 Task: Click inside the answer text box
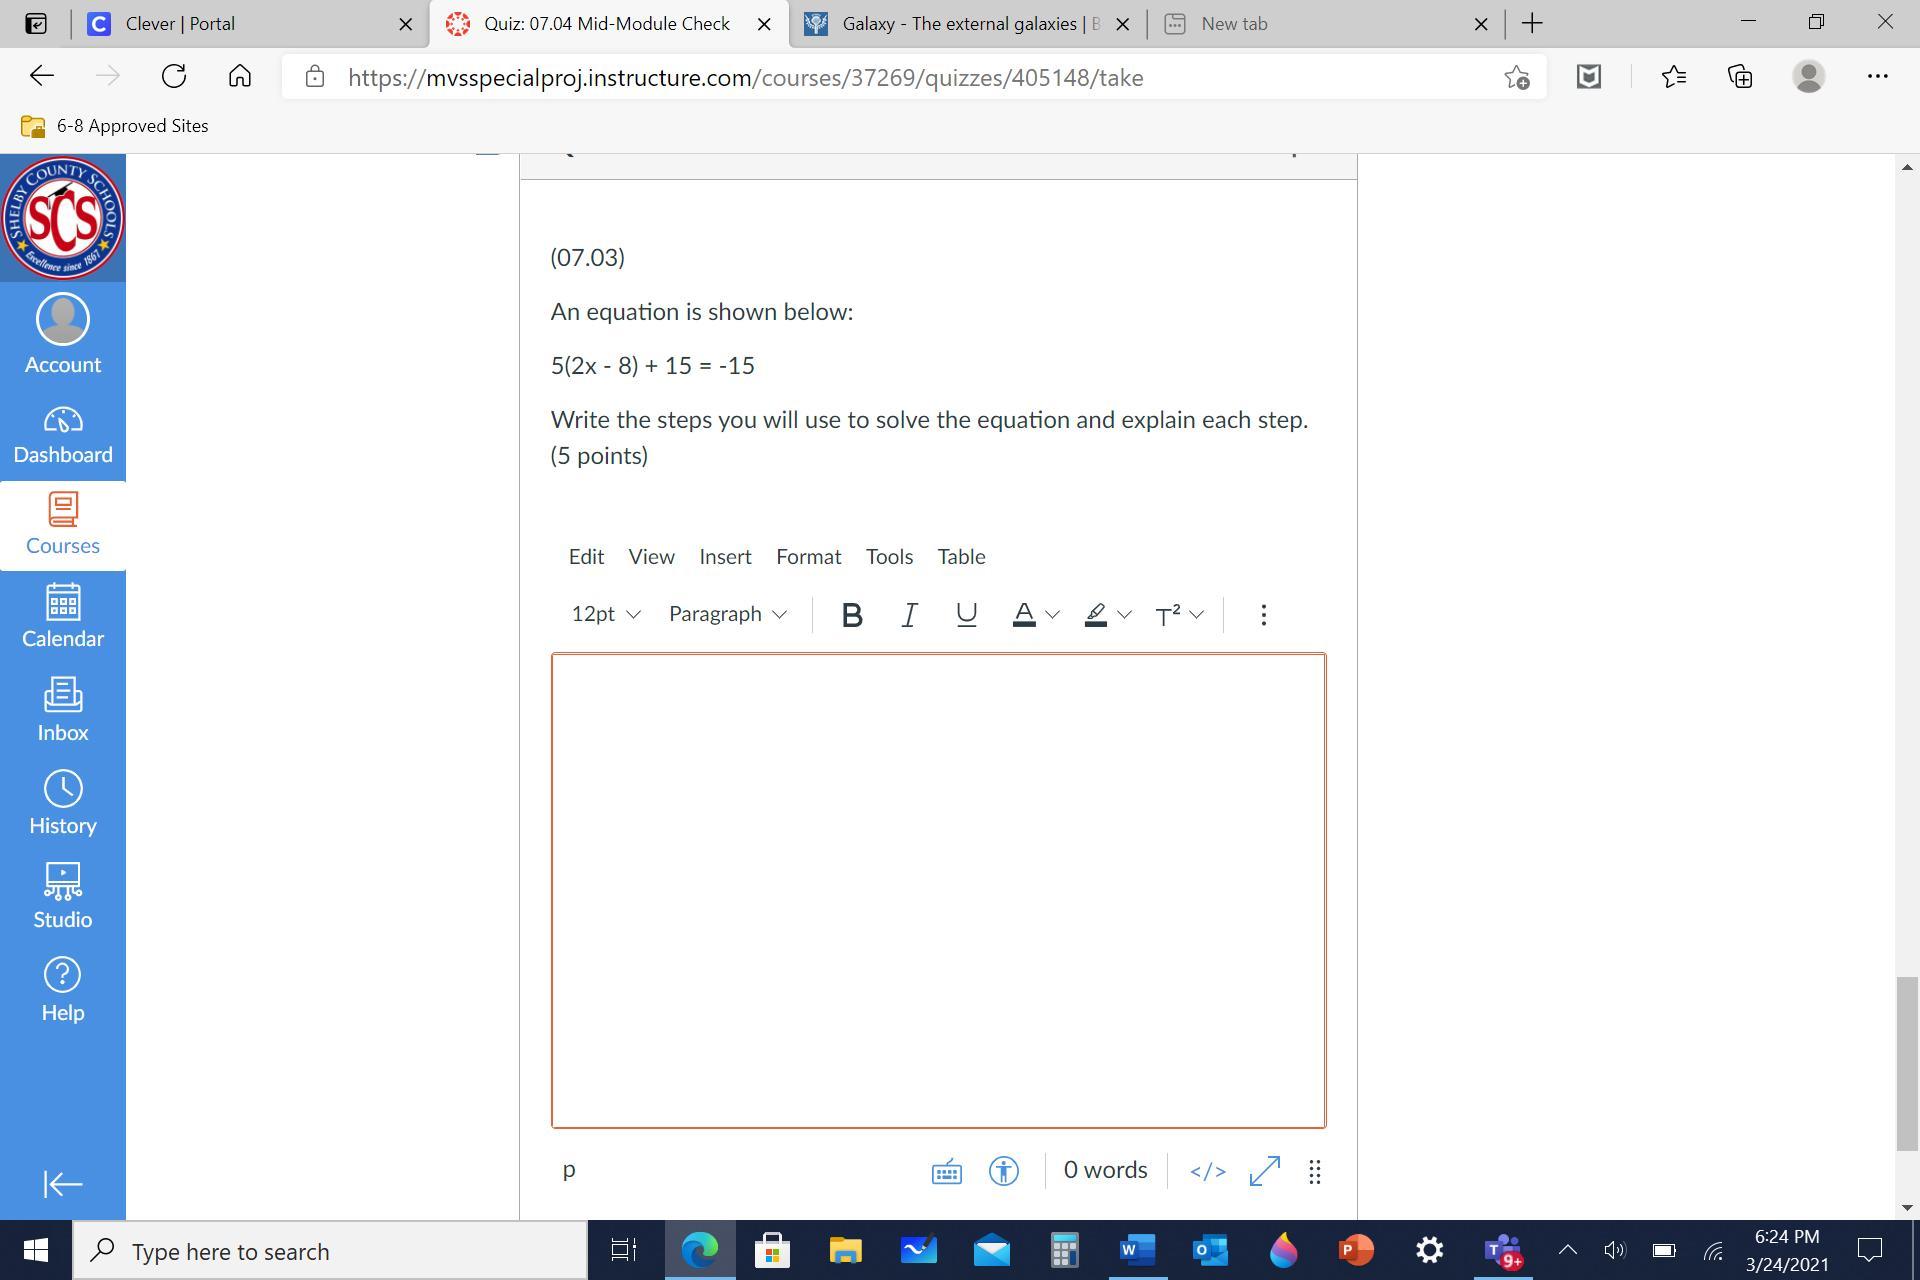click(x=937, y=890)
